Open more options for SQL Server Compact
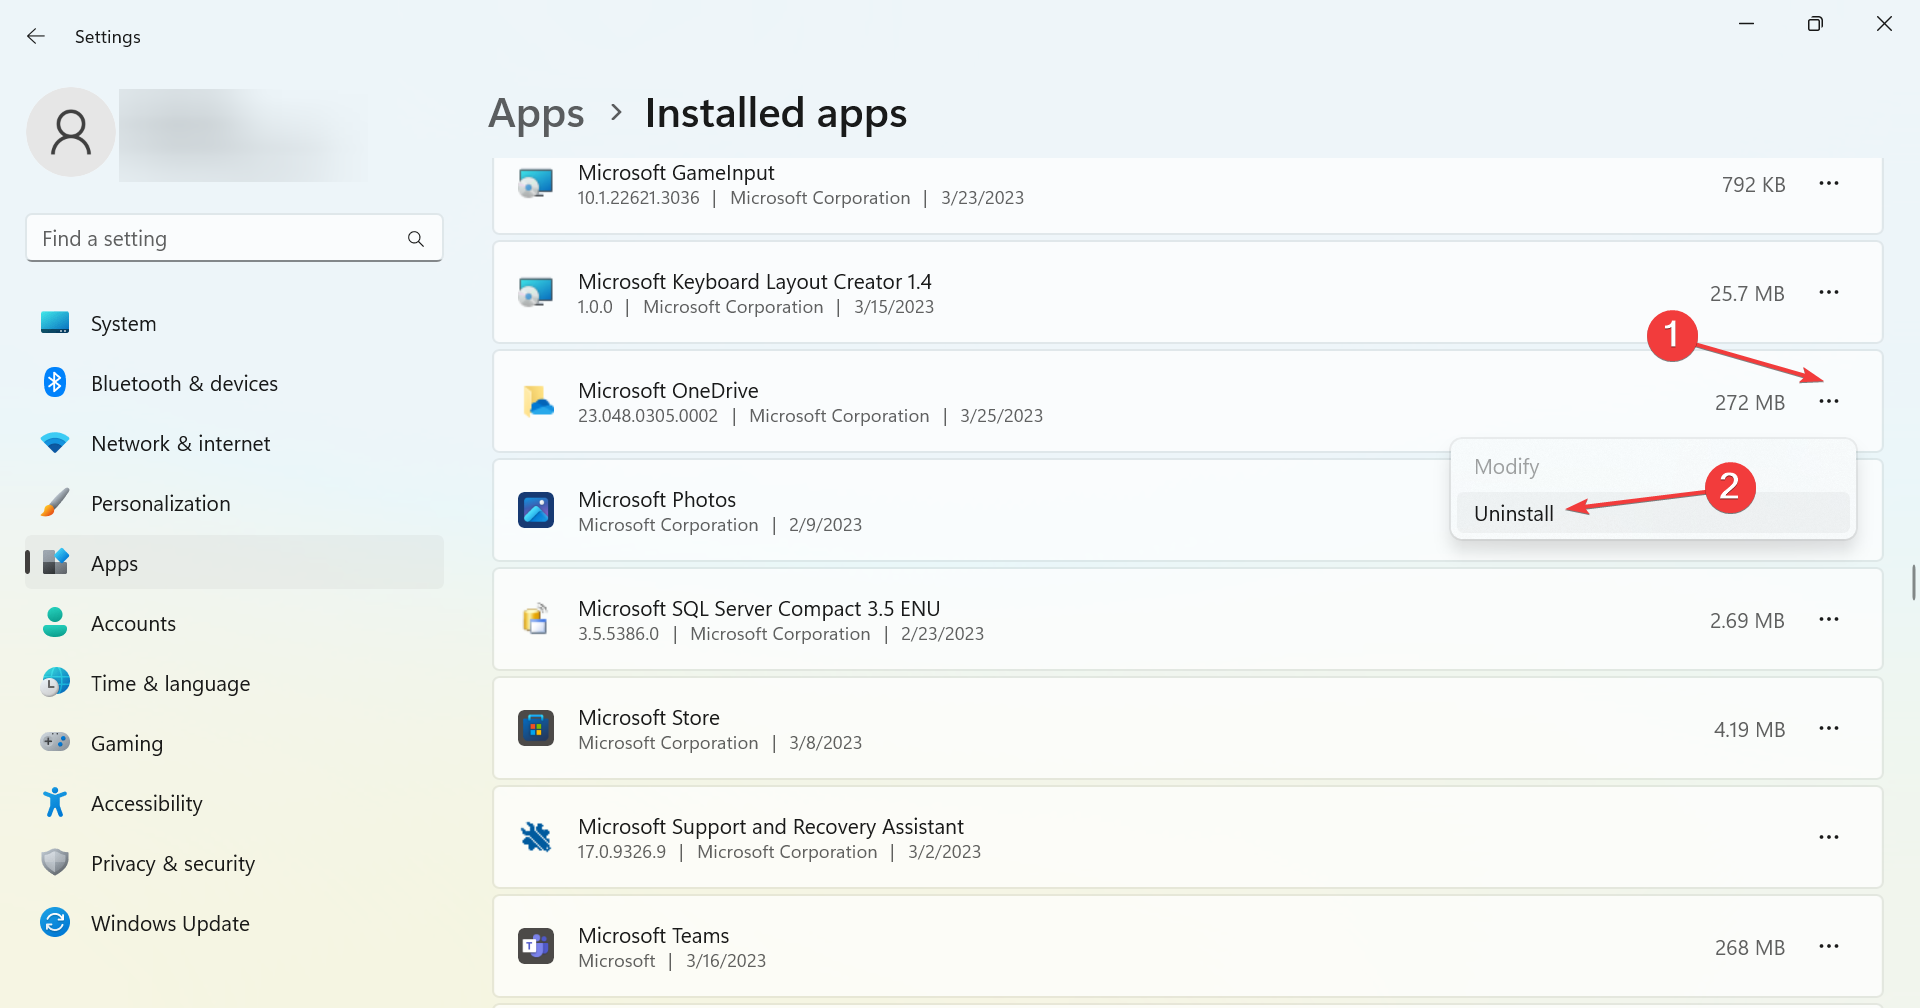1920x1008 pixels. 1829,620
